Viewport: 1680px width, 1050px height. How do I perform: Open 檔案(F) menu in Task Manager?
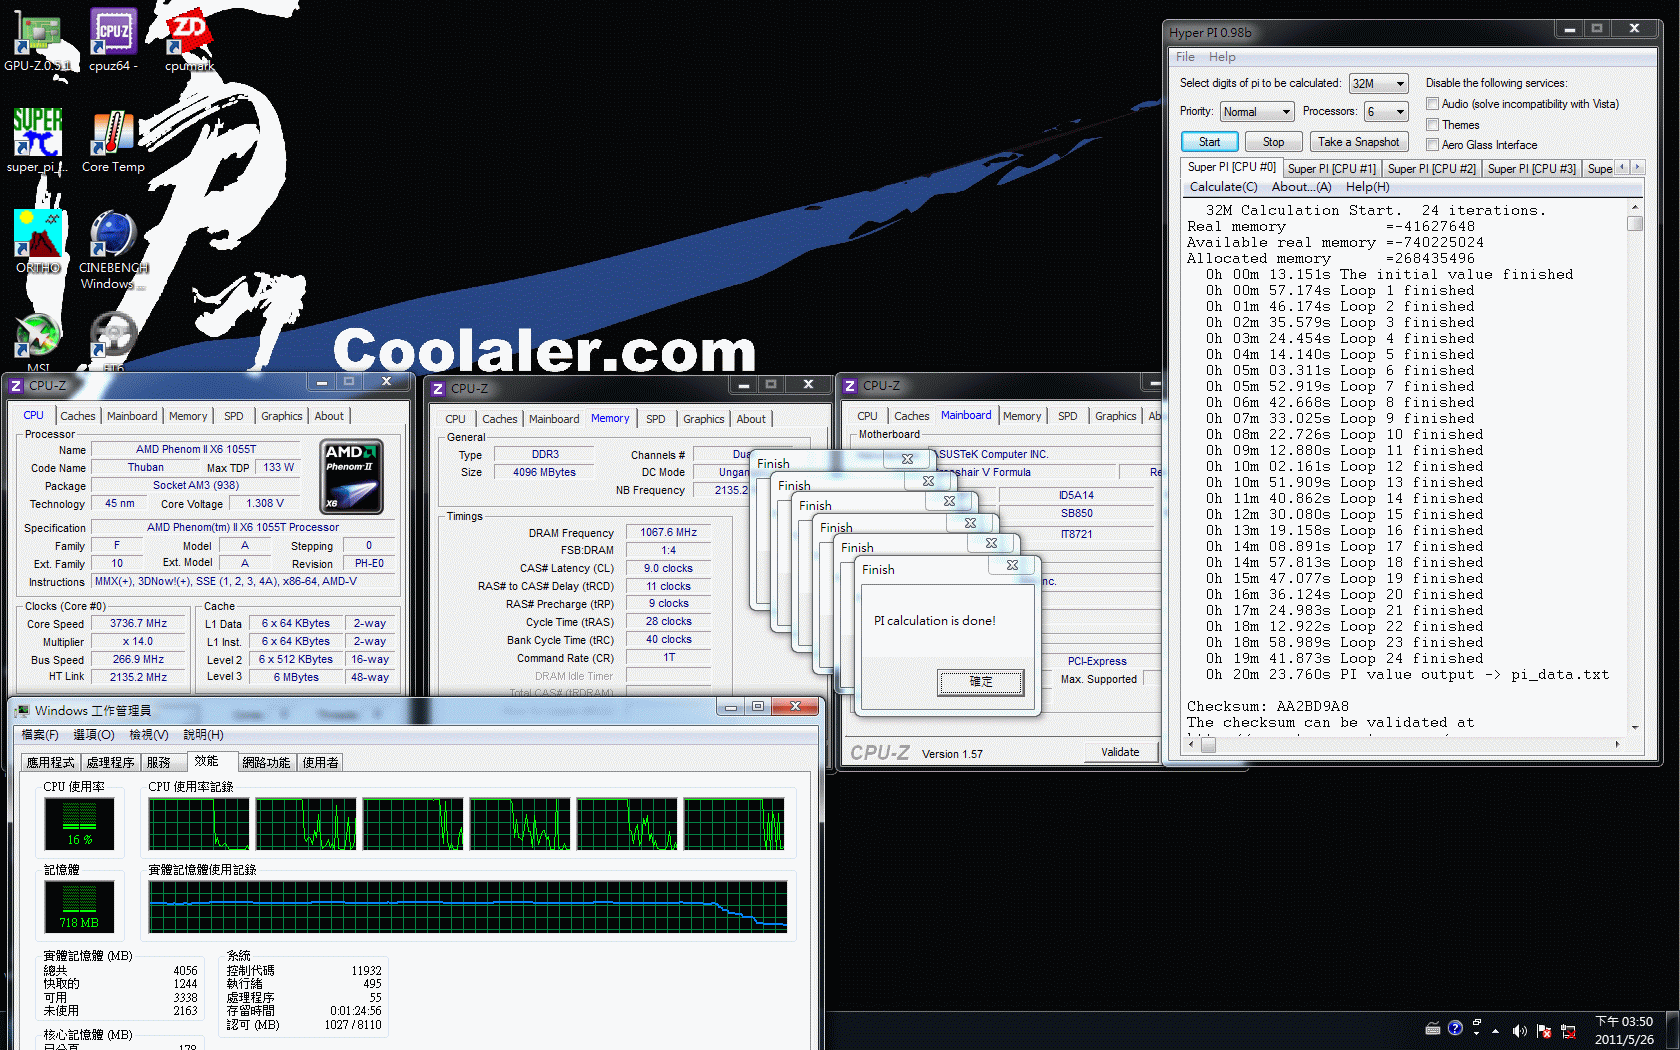40,735
